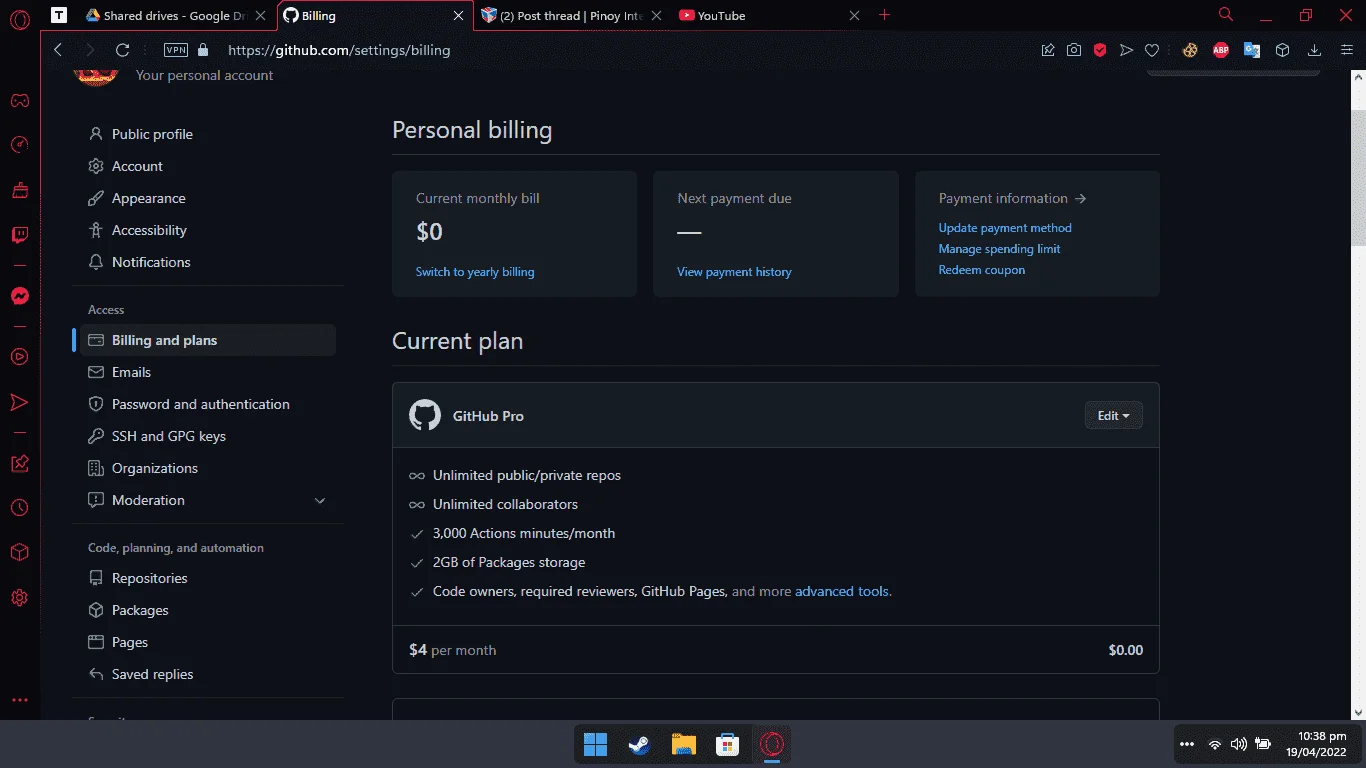Viewport: 1366px width, 768px height.
Task: Select the pinned T tab
Action: tap(59, 15)
